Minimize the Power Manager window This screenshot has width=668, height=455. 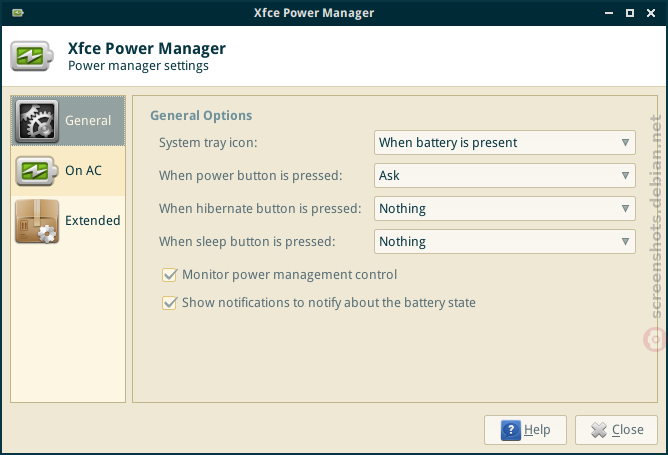pyautogui.click(x=609, y=13)
